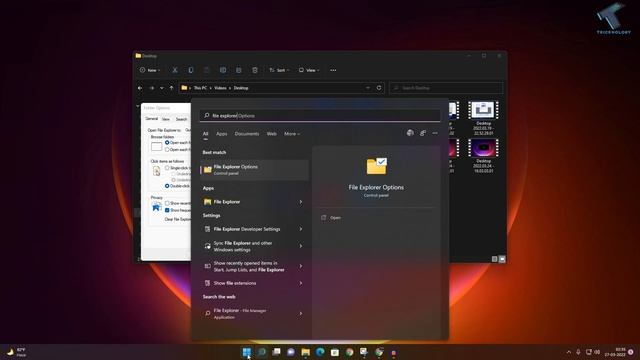The image size is (640, 360).
Task: Switch to the Documents search tab
Action: [x=247, y=134]
